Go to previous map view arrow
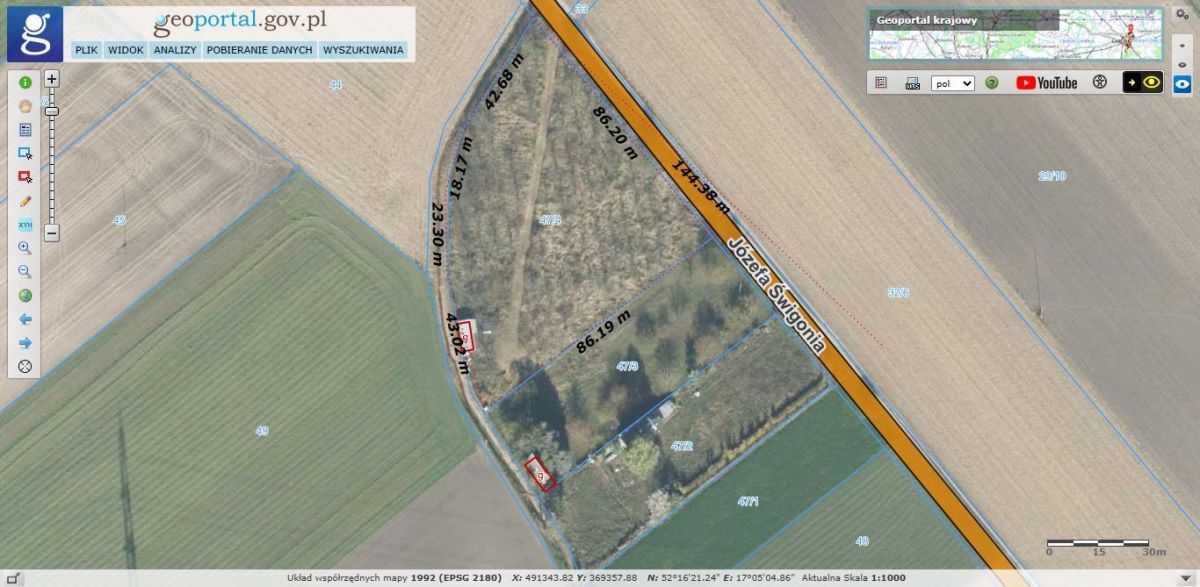 pos(25,319)
